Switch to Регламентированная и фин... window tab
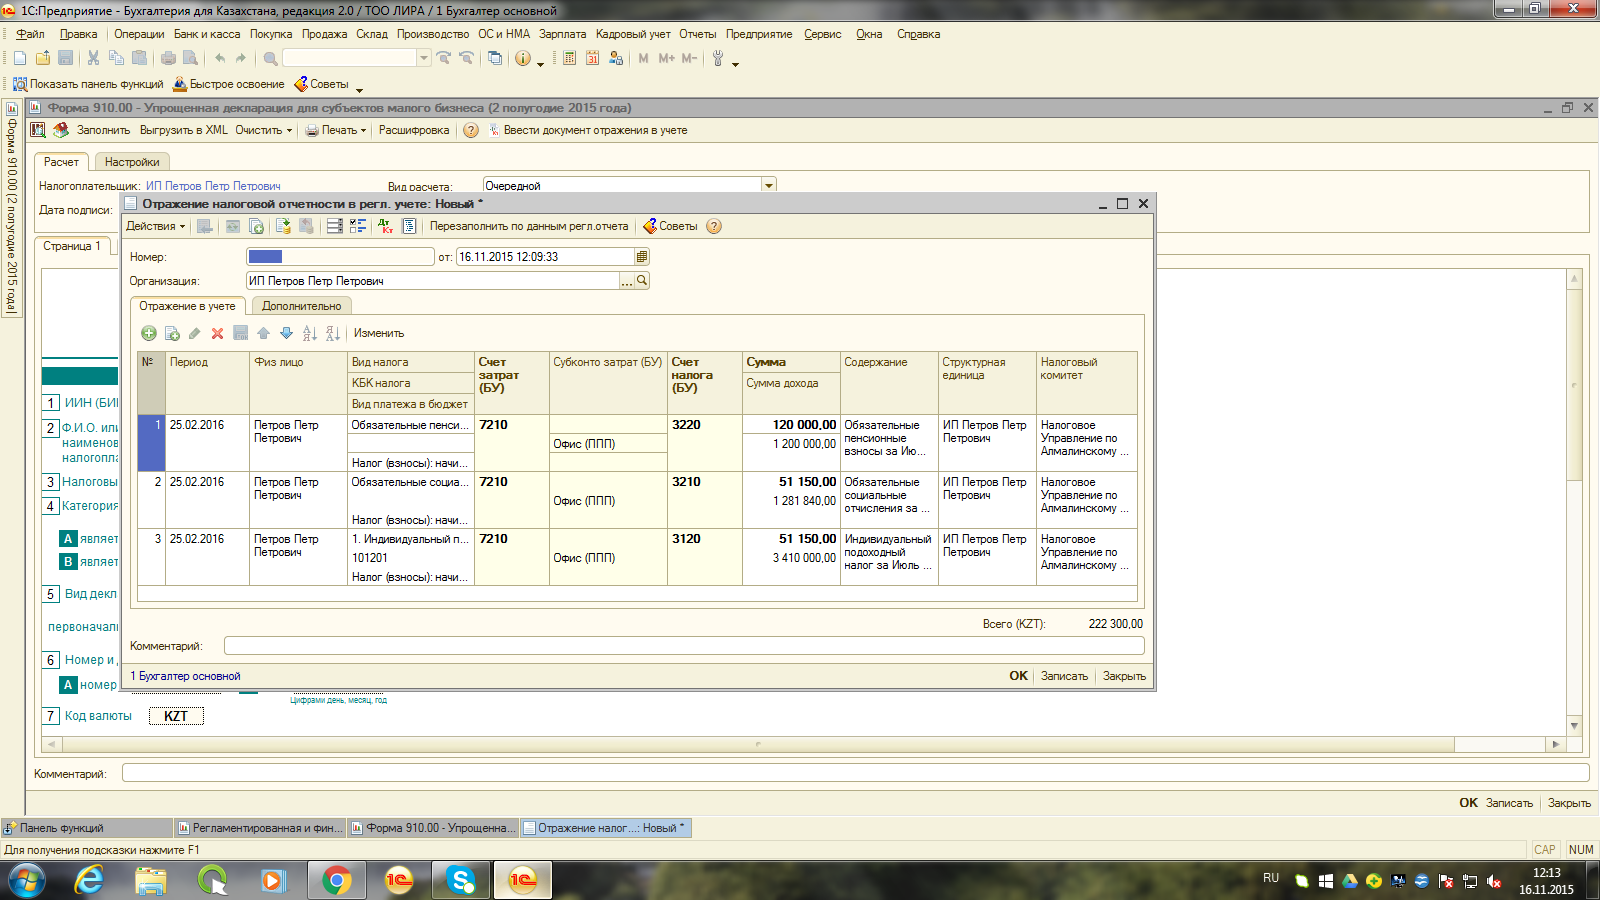This screenshot has height=900, width=1600. (260, 828)
